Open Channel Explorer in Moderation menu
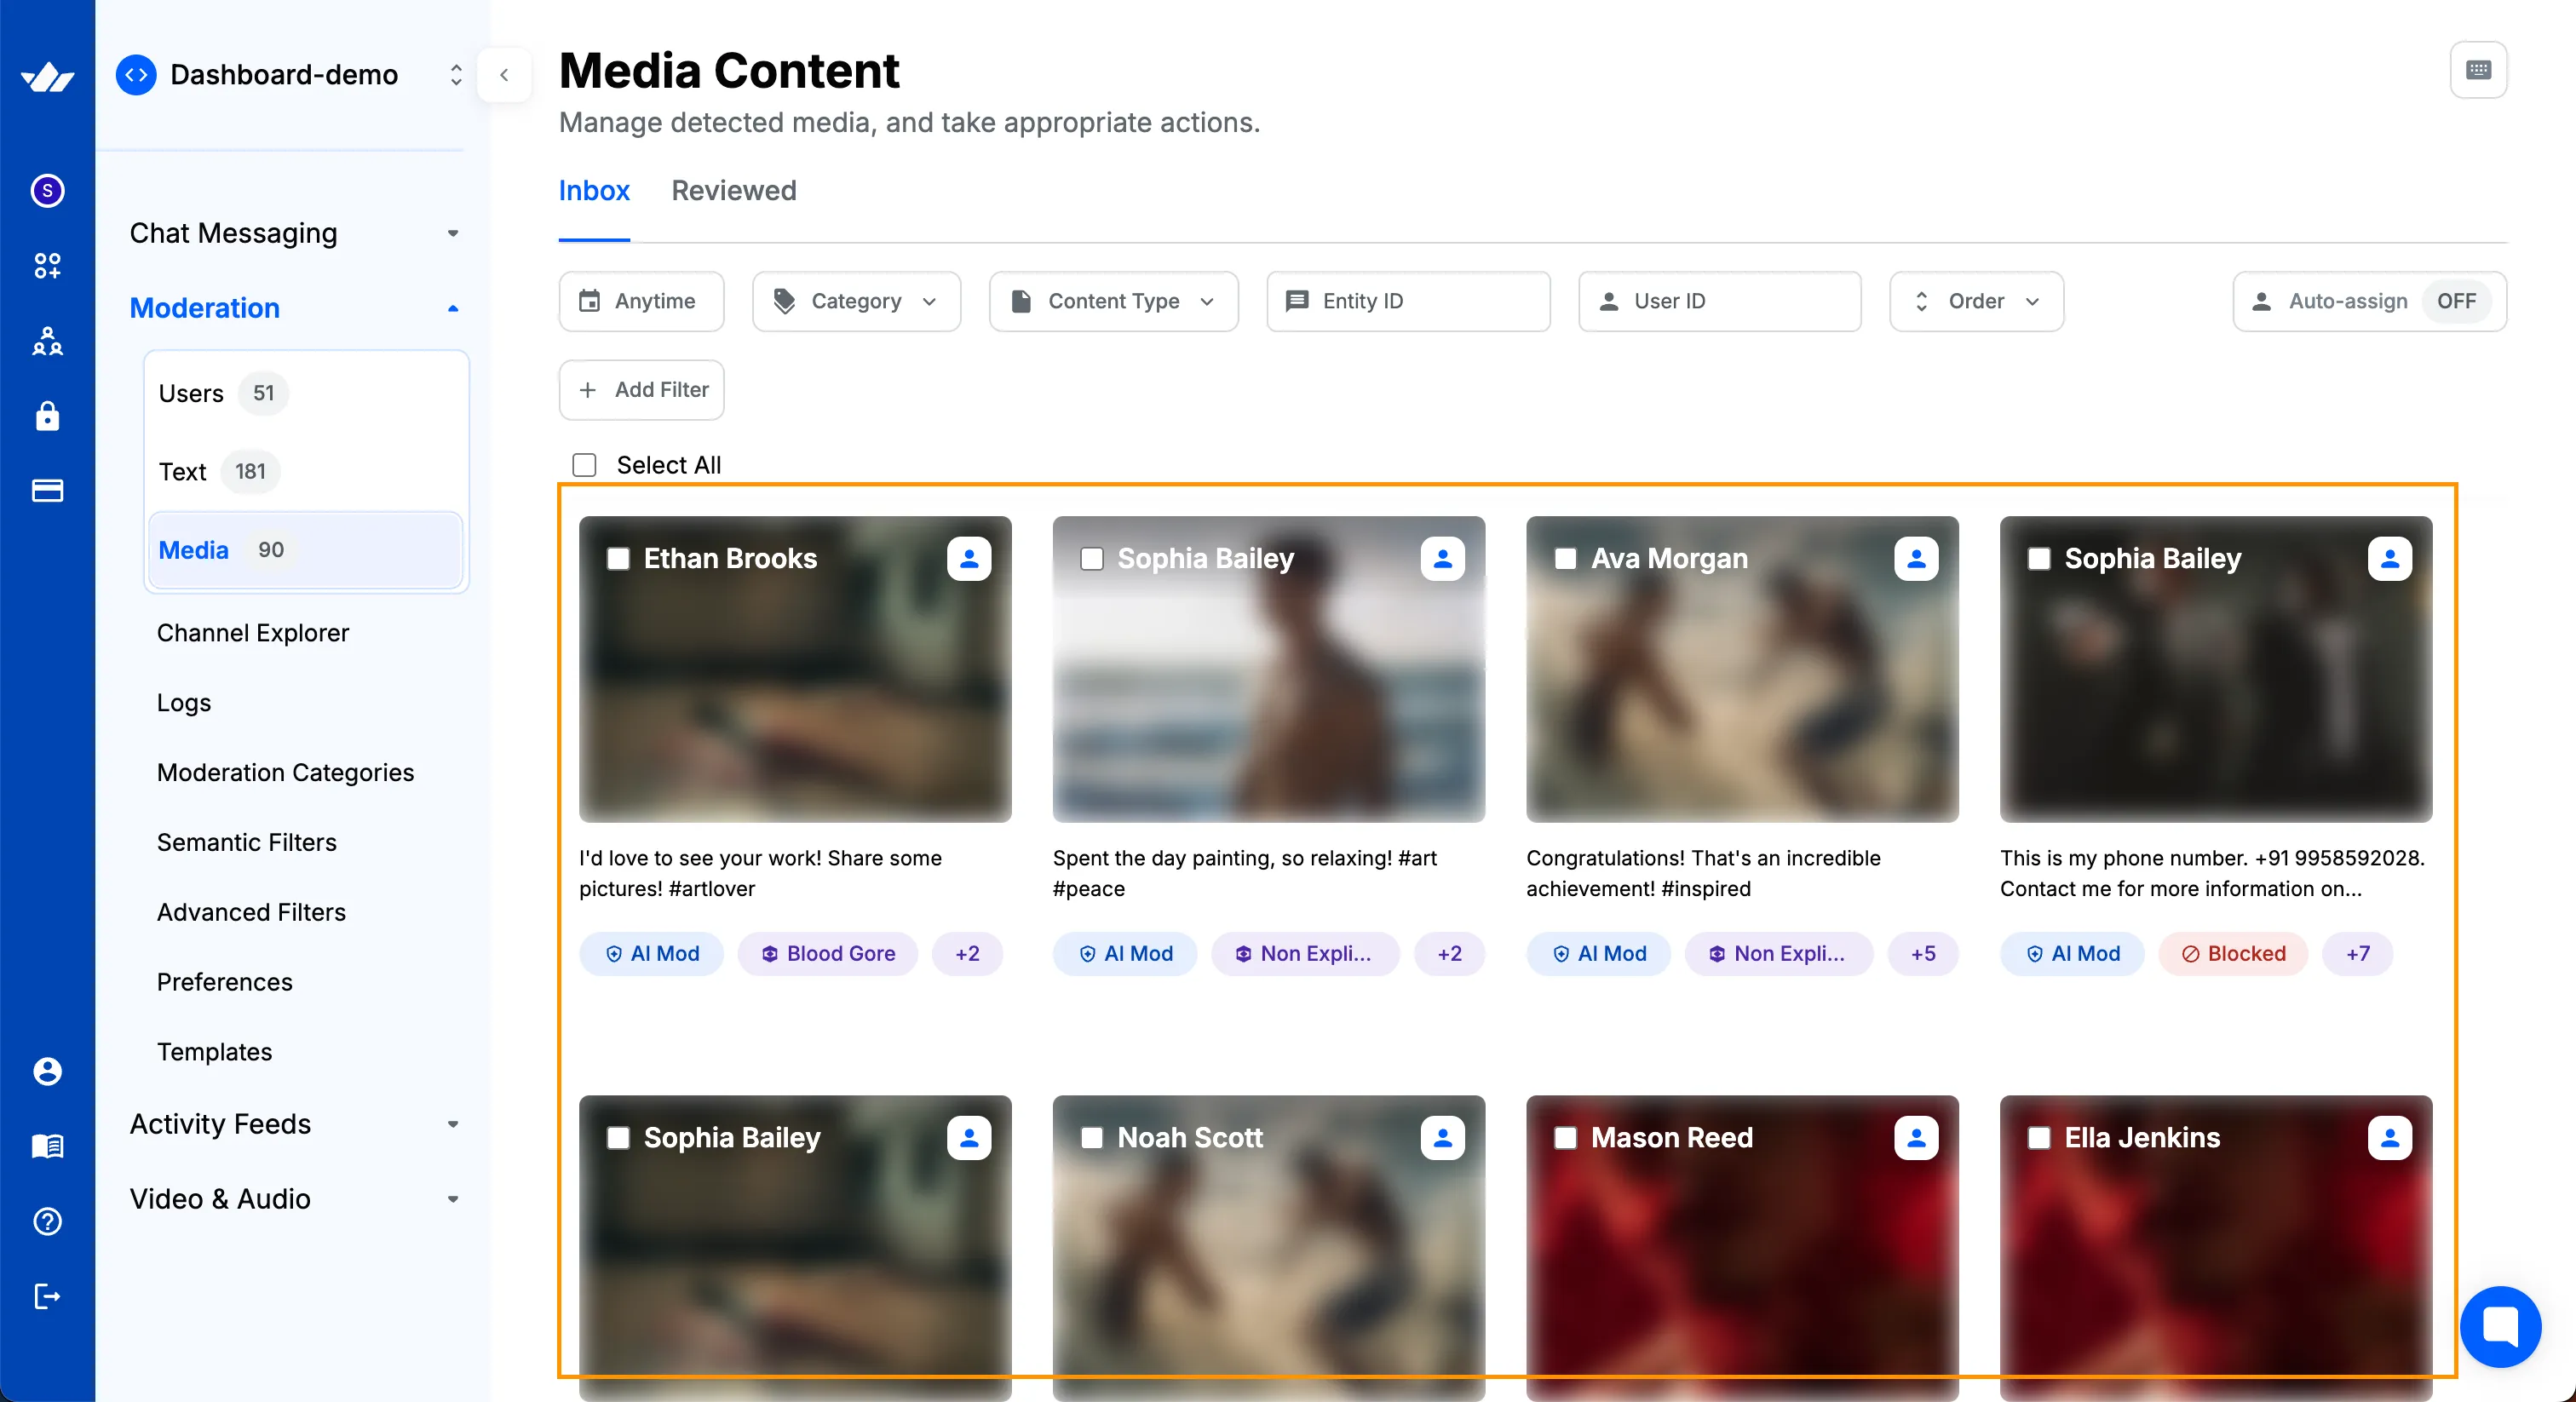2576x1402 pixels. (x=253, y=633)
